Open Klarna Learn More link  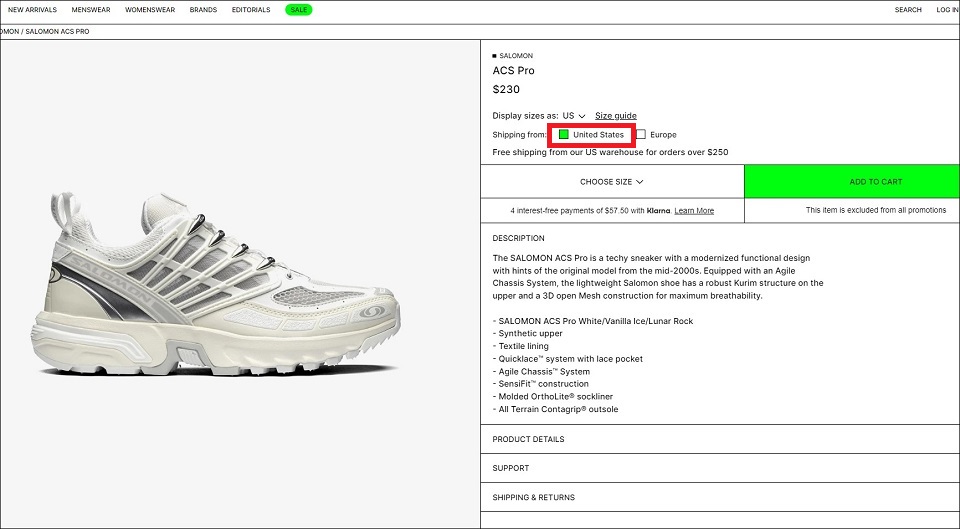pos(694,211)
